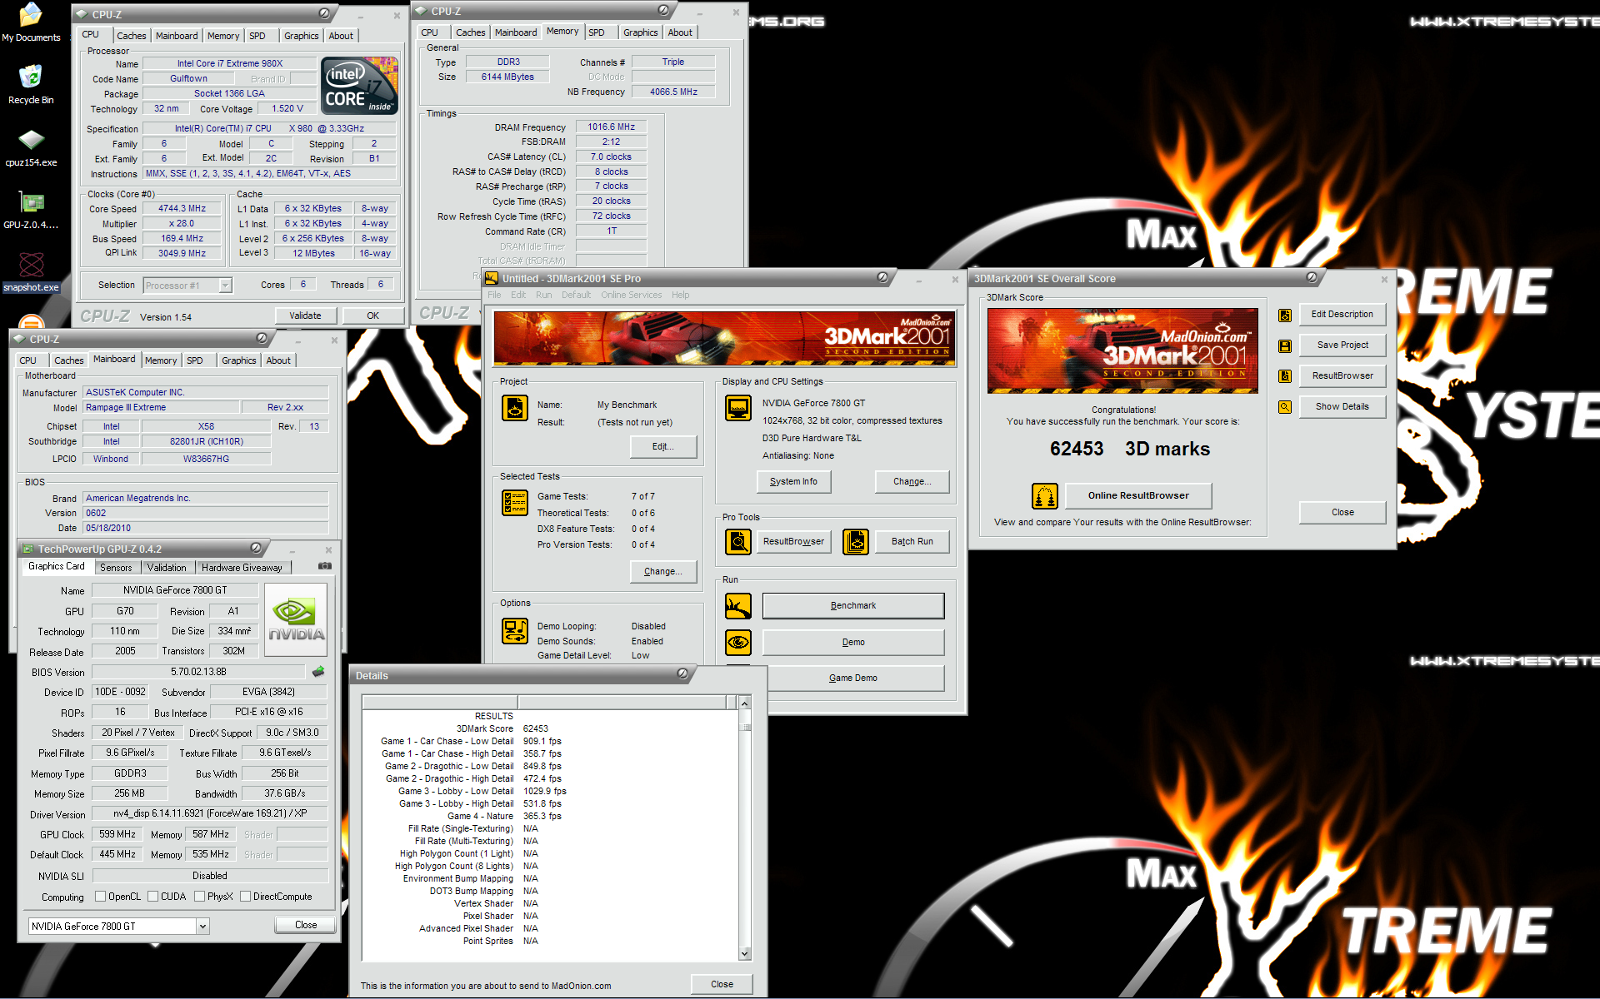Open SPD tab in CPU-Z Memory window
This screenshot has height=999, width=1600.
coord(597,33)
